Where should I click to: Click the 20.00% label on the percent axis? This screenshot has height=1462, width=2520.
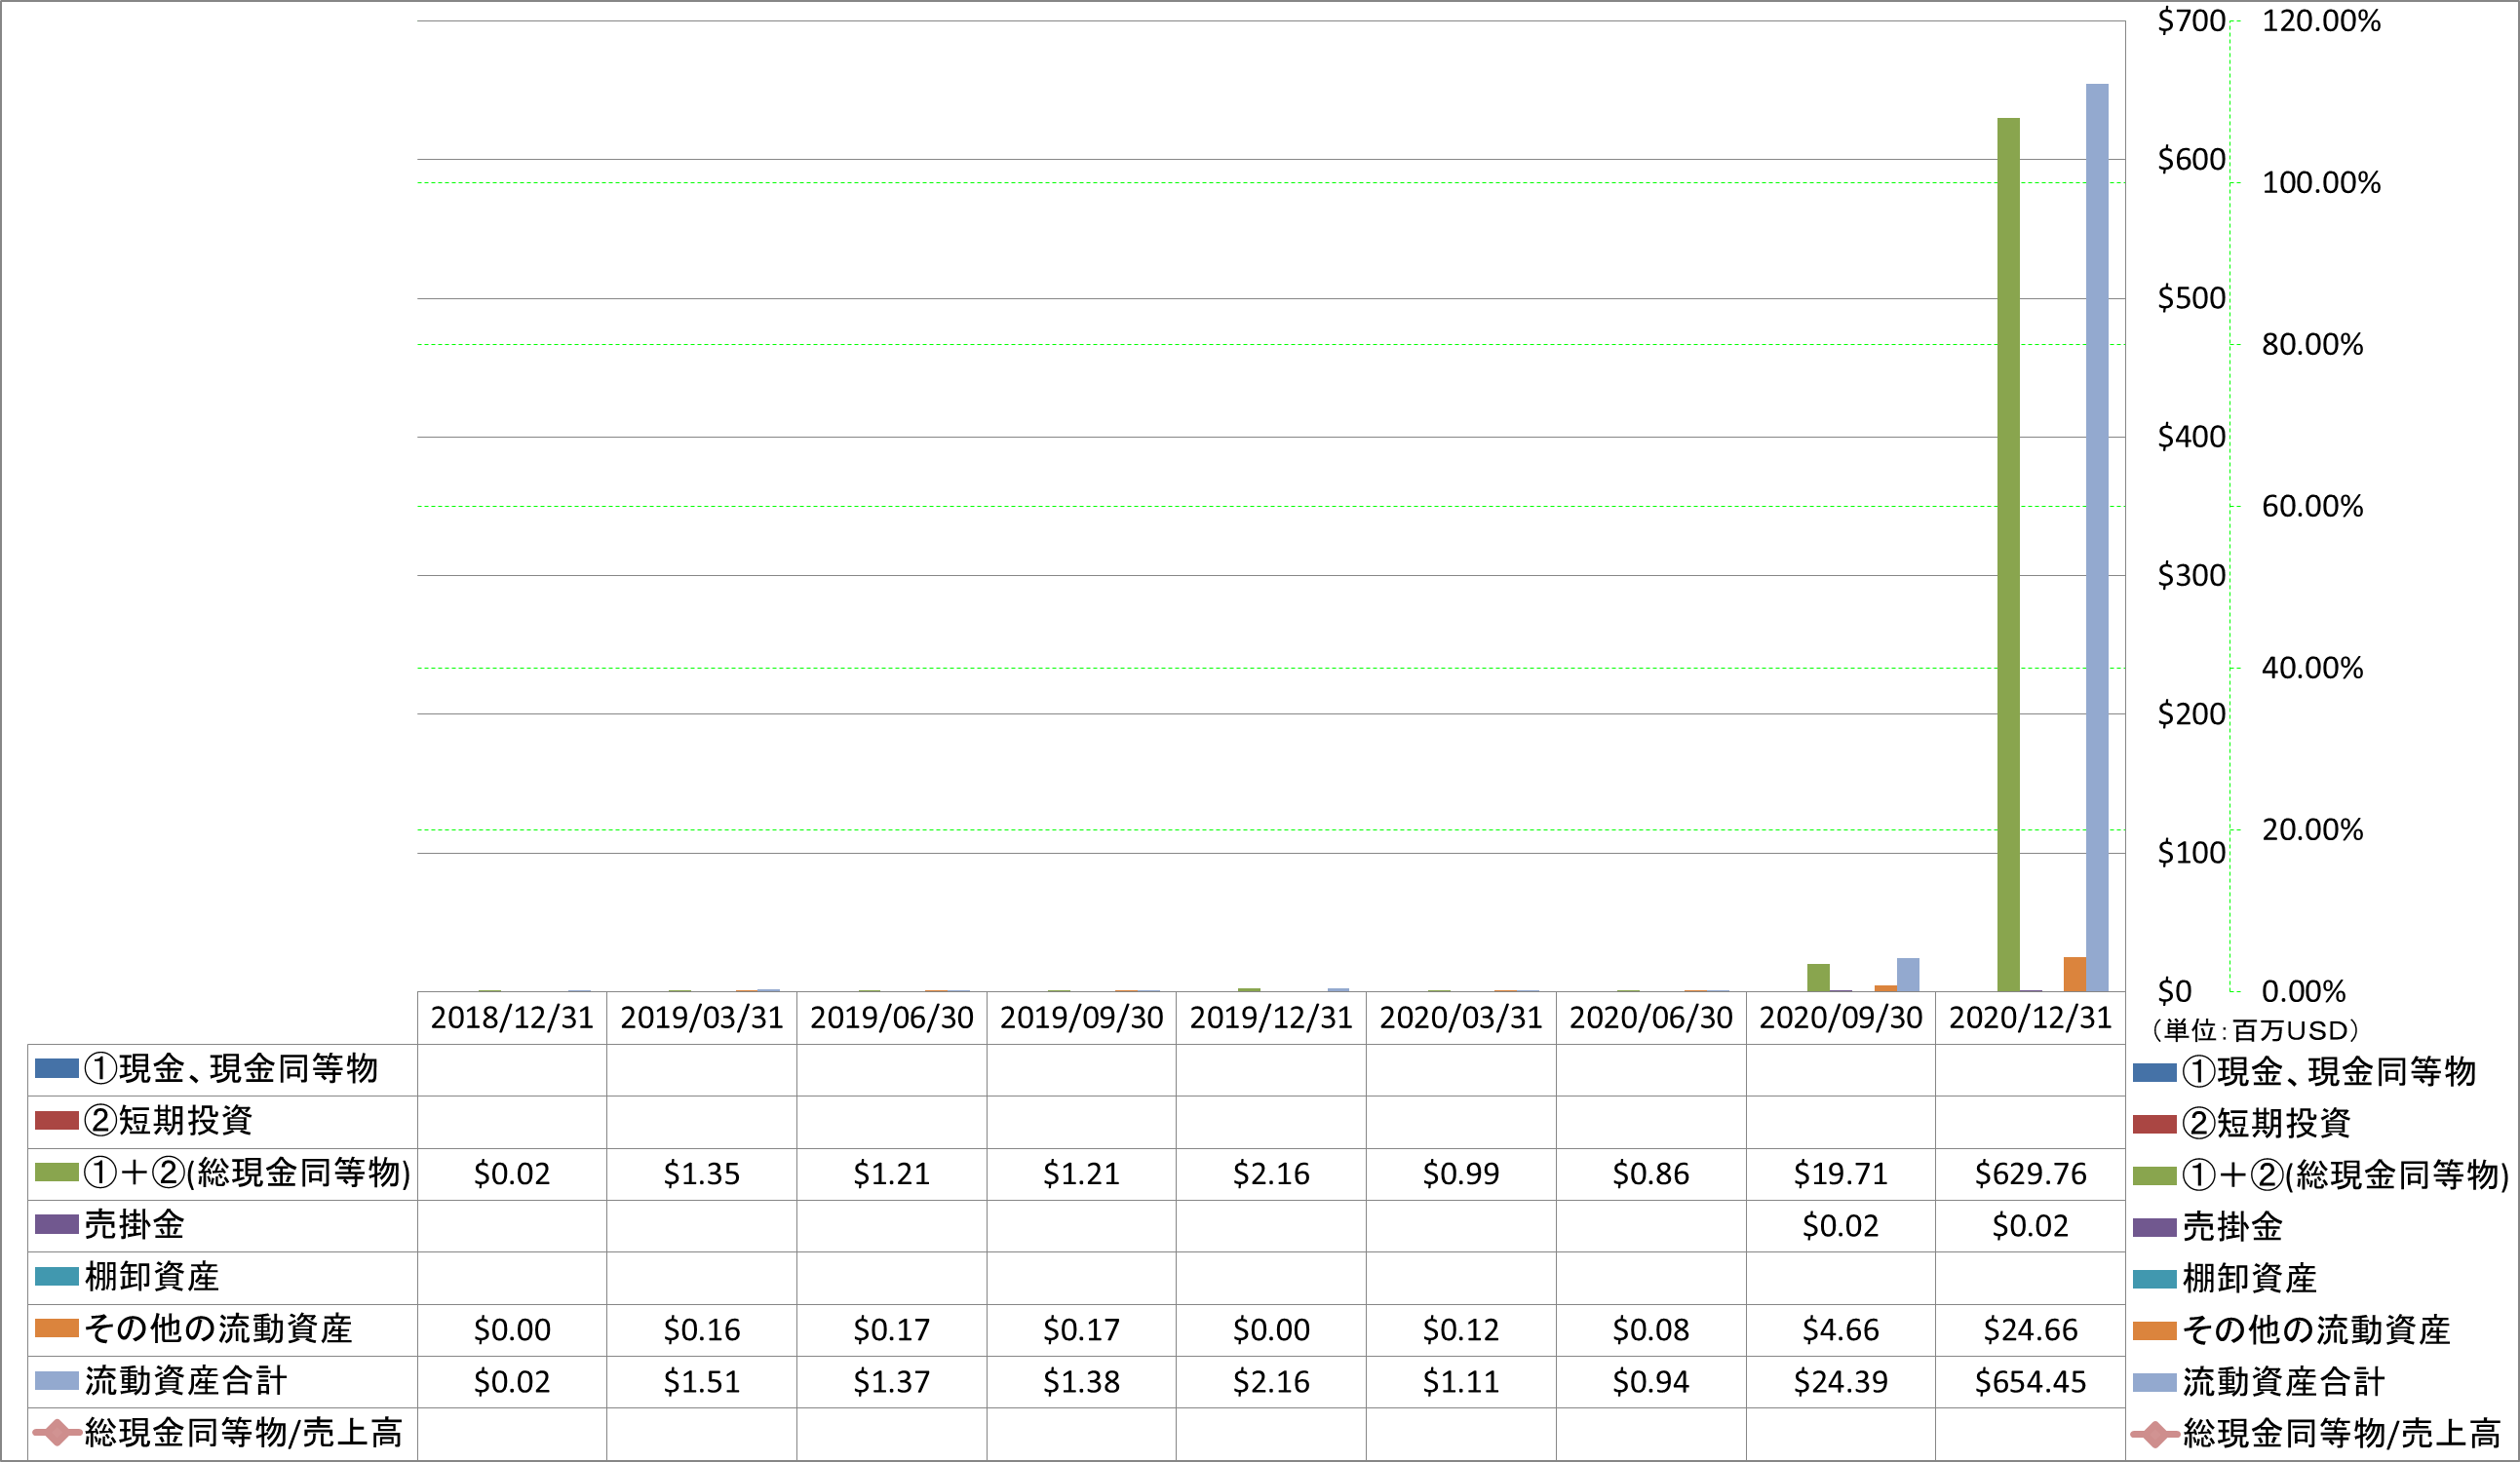2312,830
